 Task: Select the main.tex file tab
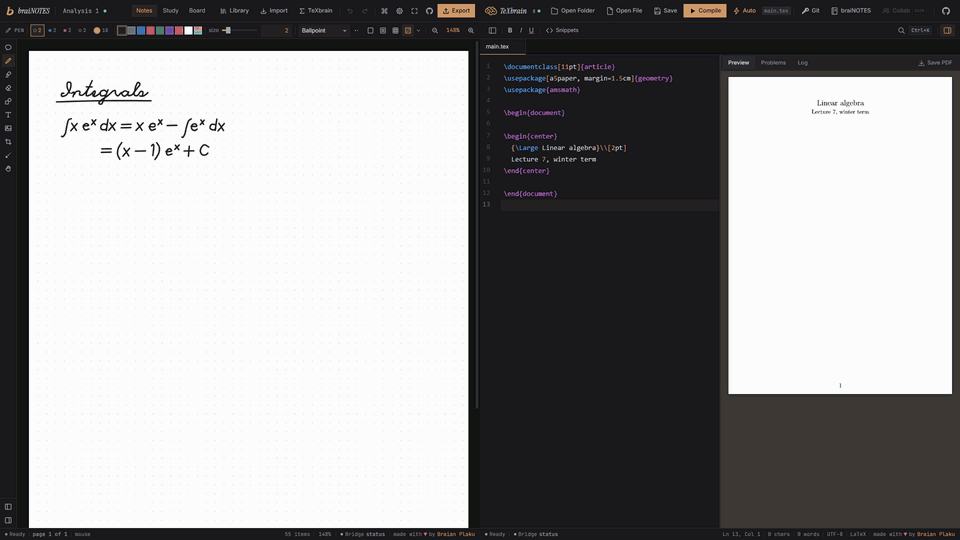click(503, 47)
